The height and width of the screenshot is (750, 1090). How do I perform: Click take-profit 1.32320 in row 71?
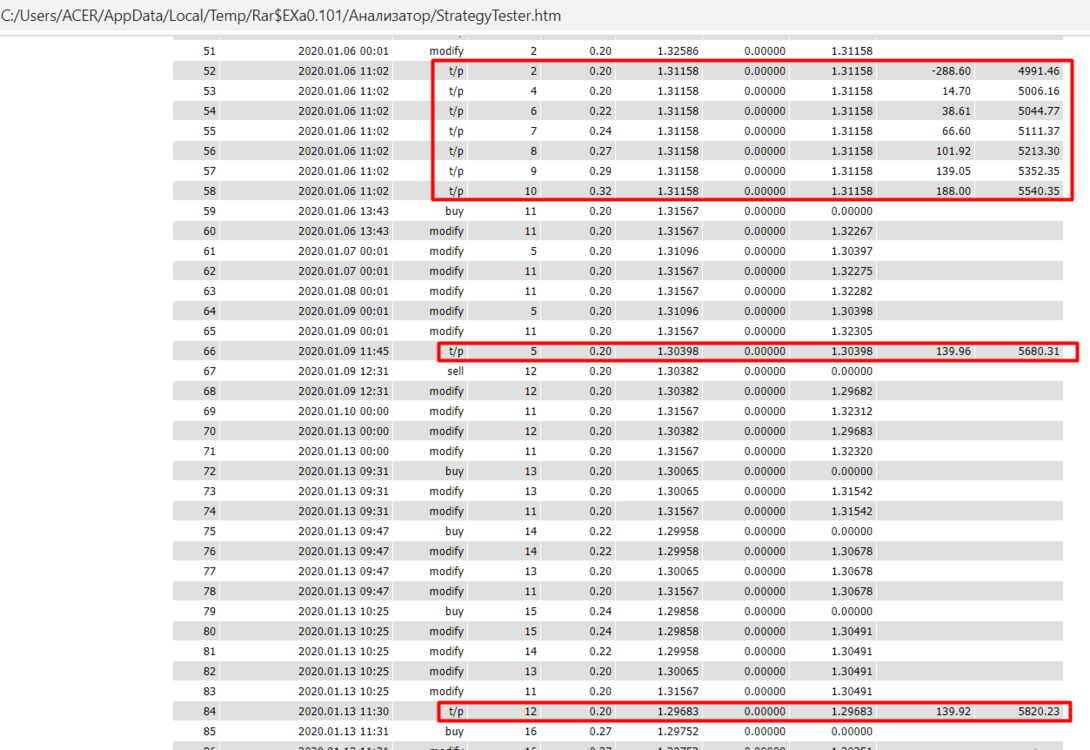click(852, 452)
